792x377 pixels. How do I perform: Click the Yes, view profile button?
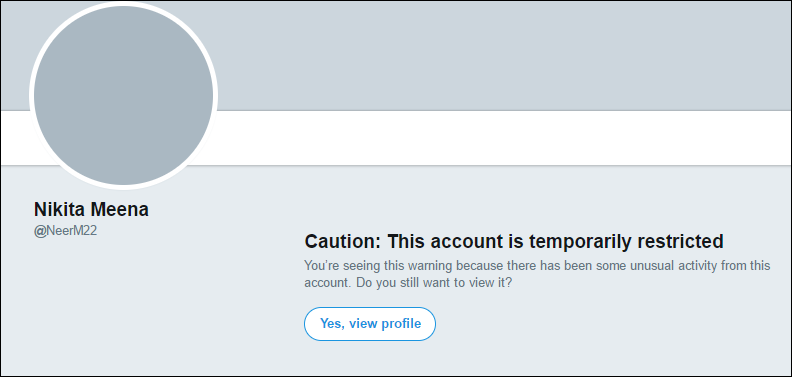coord(370,323)
